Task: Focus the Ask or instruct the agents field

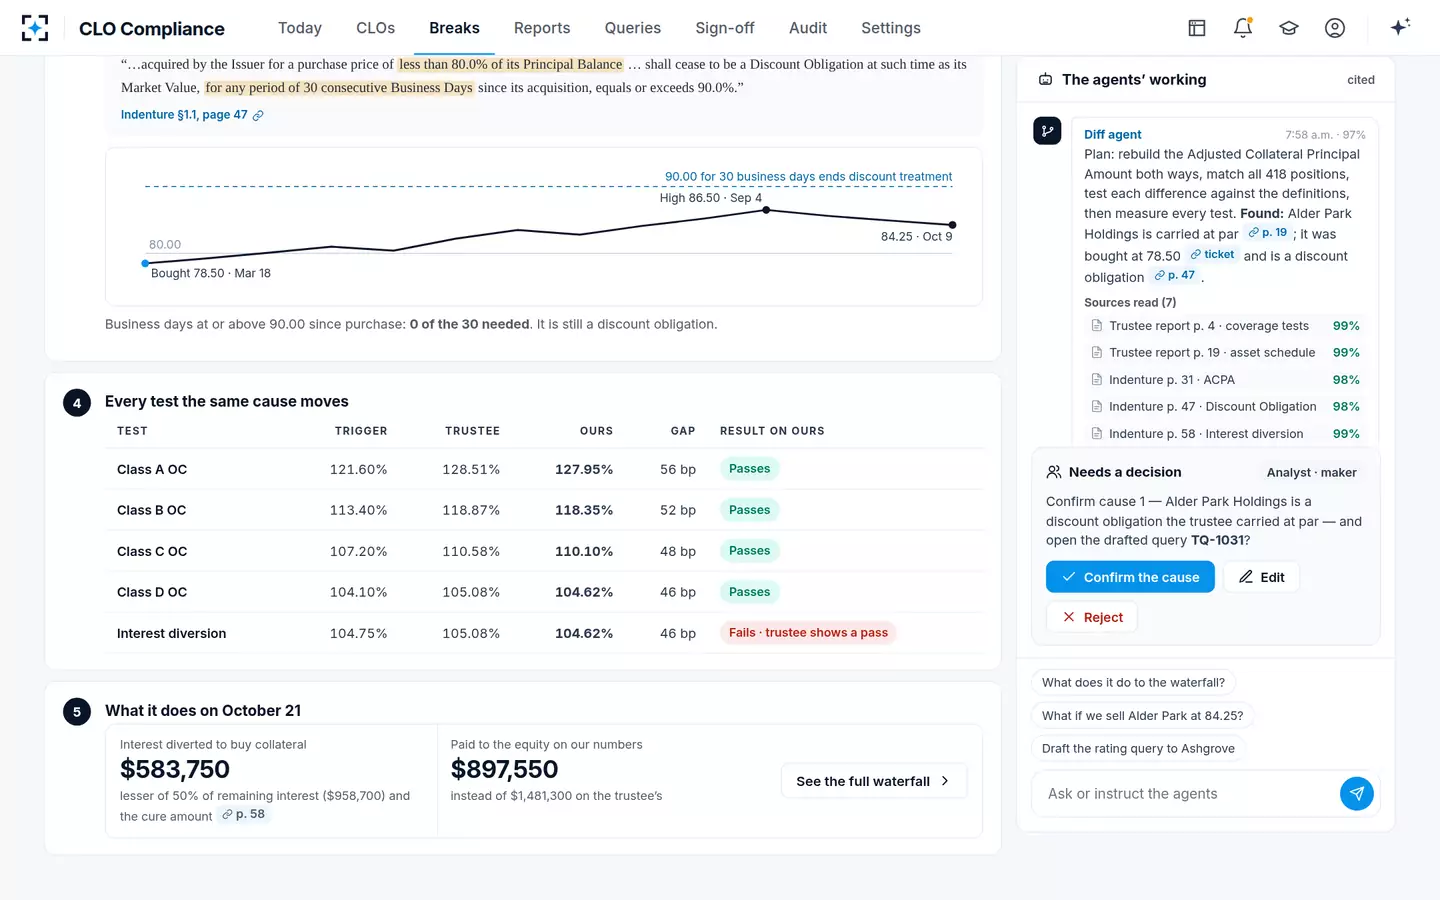Action: (1186, 794)
